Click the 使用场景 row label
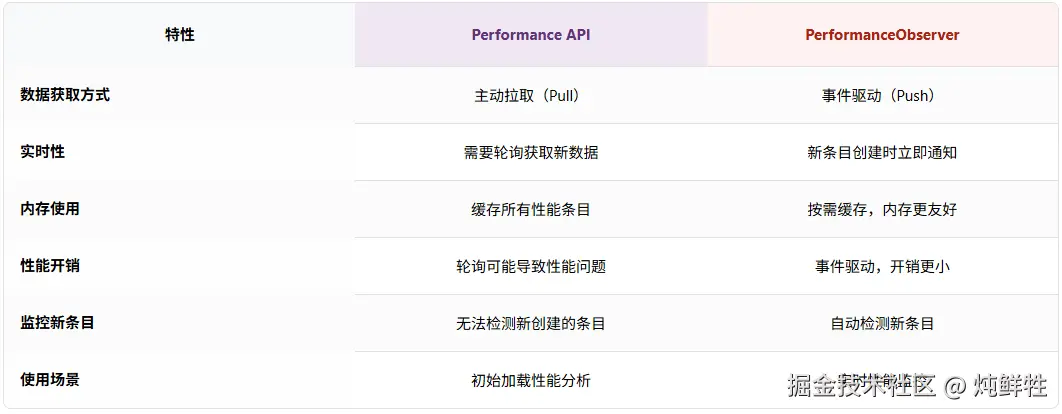This screenshot has height=414, width=1062. pos(50,380)
